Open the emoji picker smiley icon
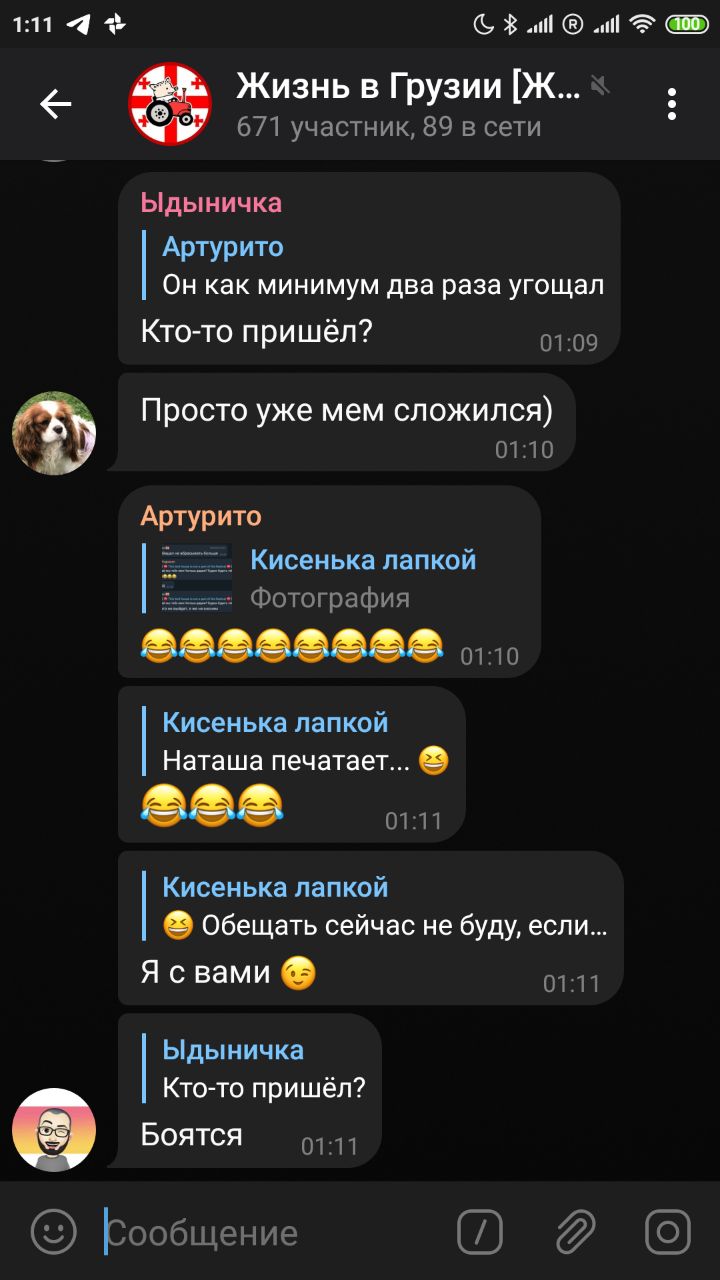This screenshot has height=1280, width=720. [53, 1231]
